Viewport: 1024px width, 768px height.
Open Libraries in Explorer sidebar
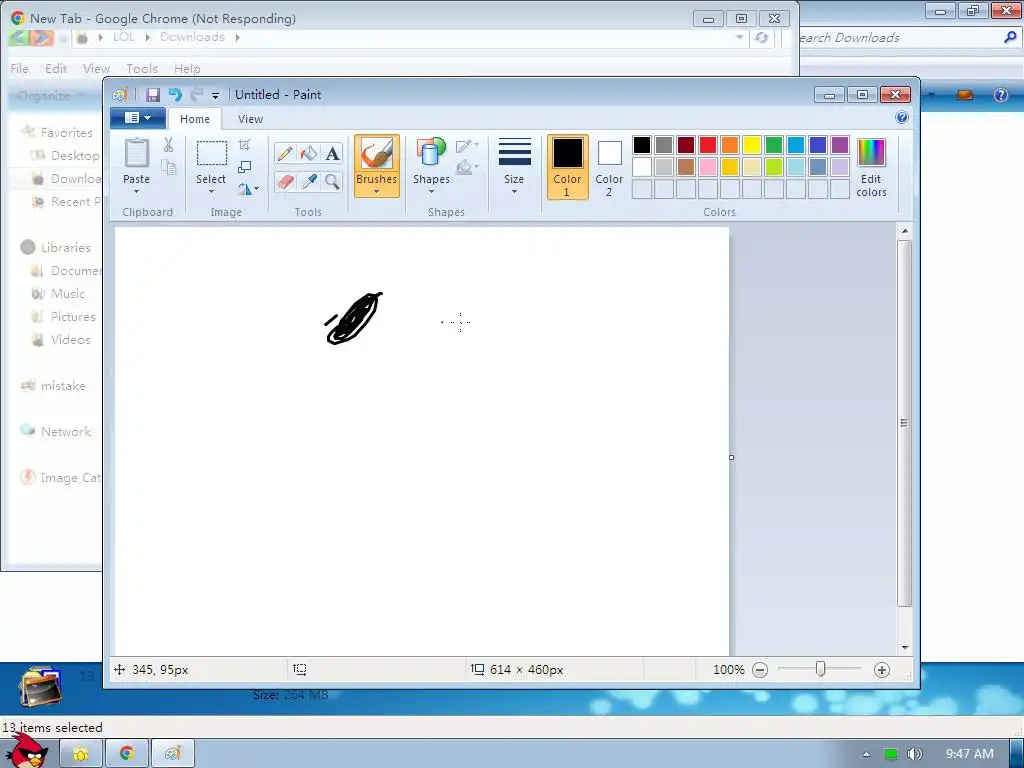click(x=65, y=248)
